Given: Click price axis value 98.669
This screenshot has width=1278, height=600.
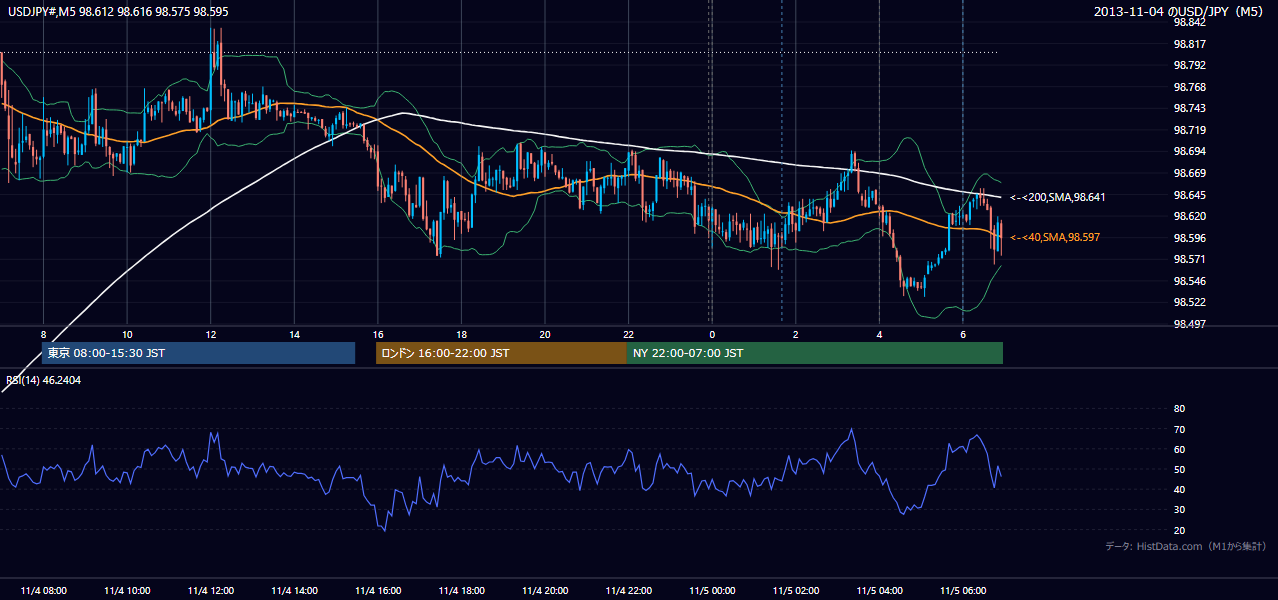Looking at the screenshot, I should [1189, 173].
